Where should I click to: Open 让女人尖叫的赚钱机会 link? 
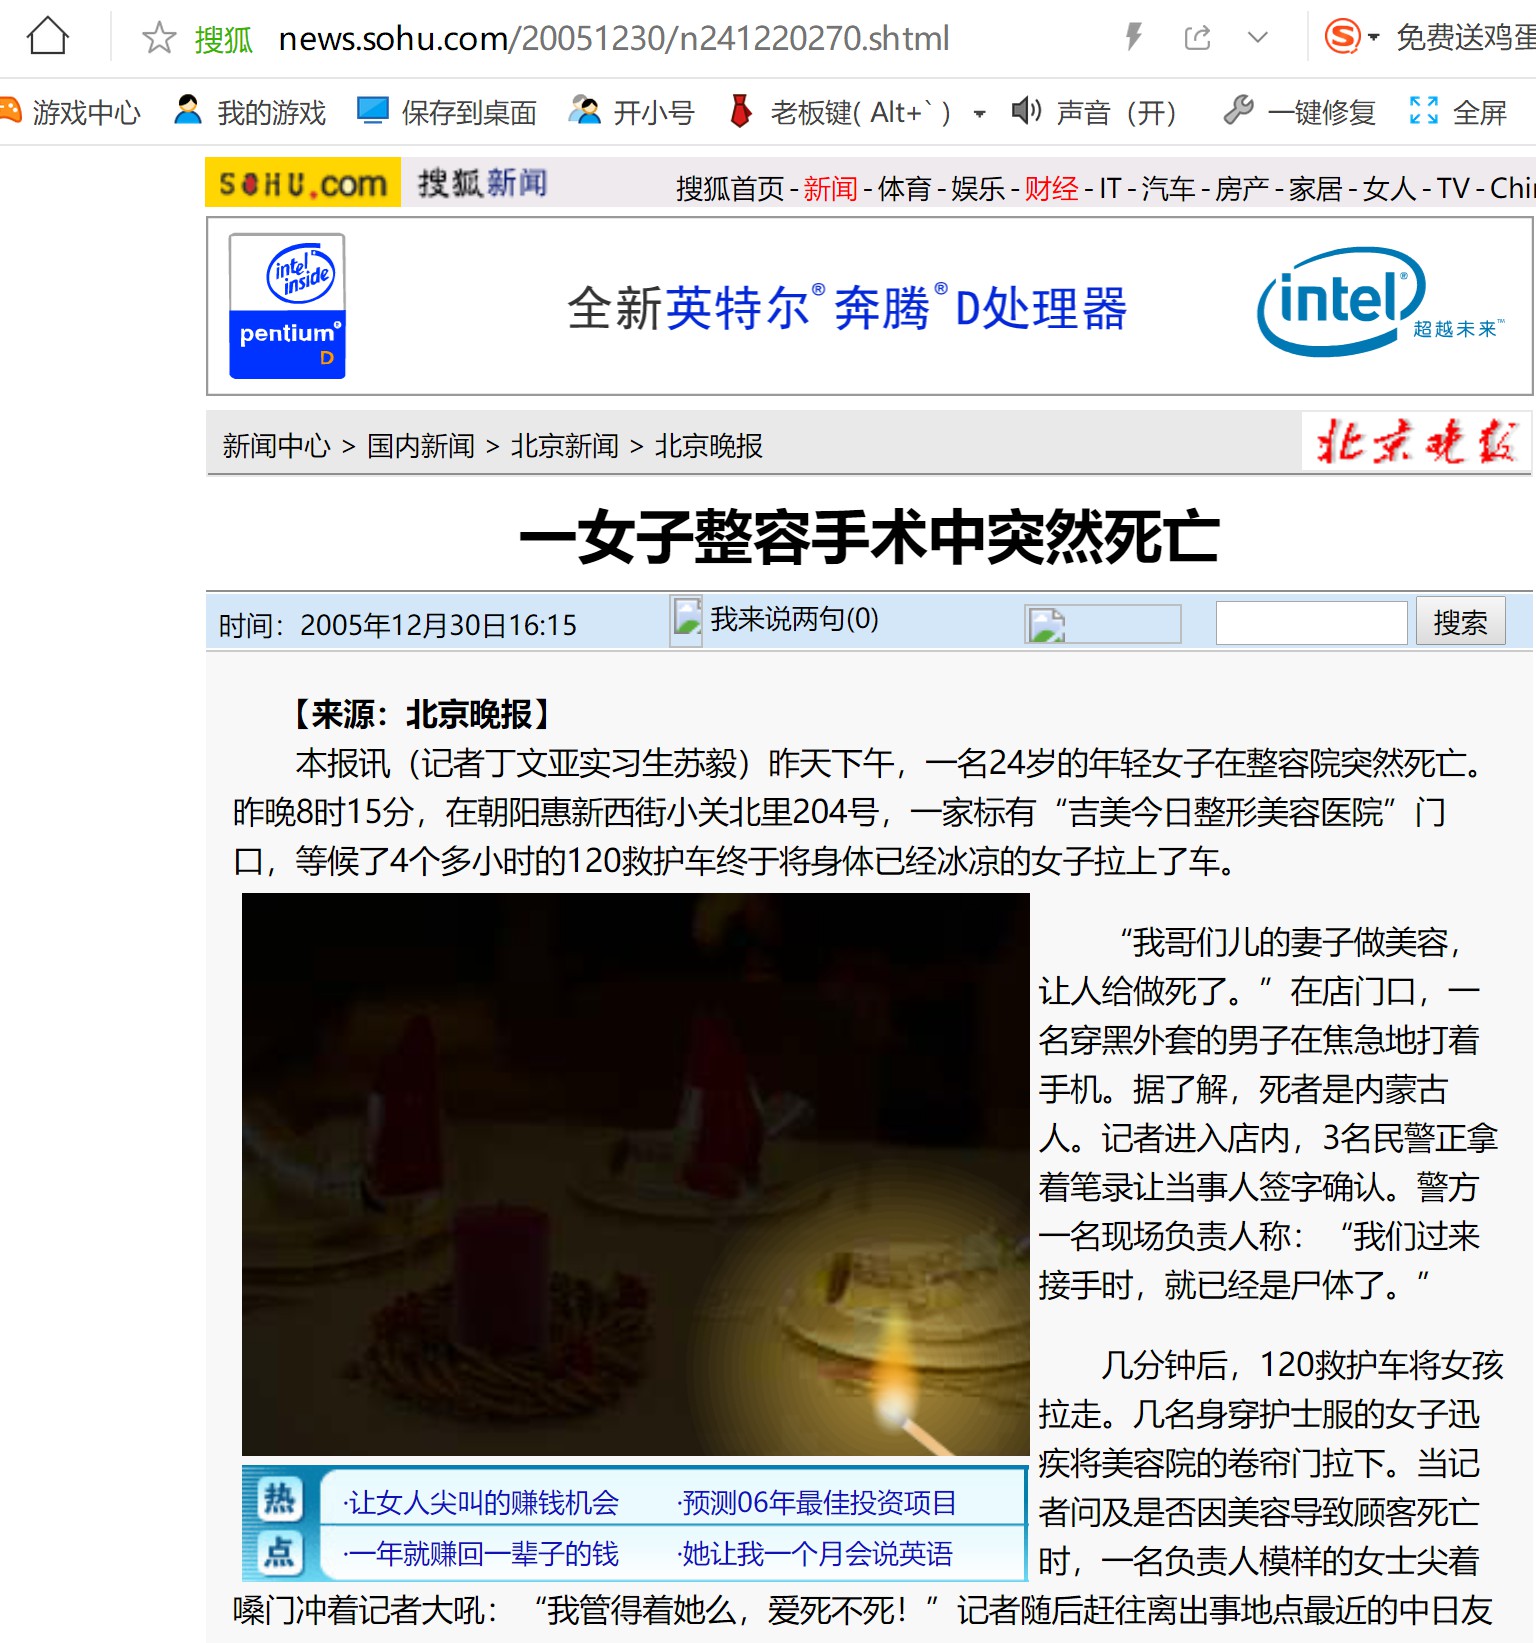(481, 1502)
